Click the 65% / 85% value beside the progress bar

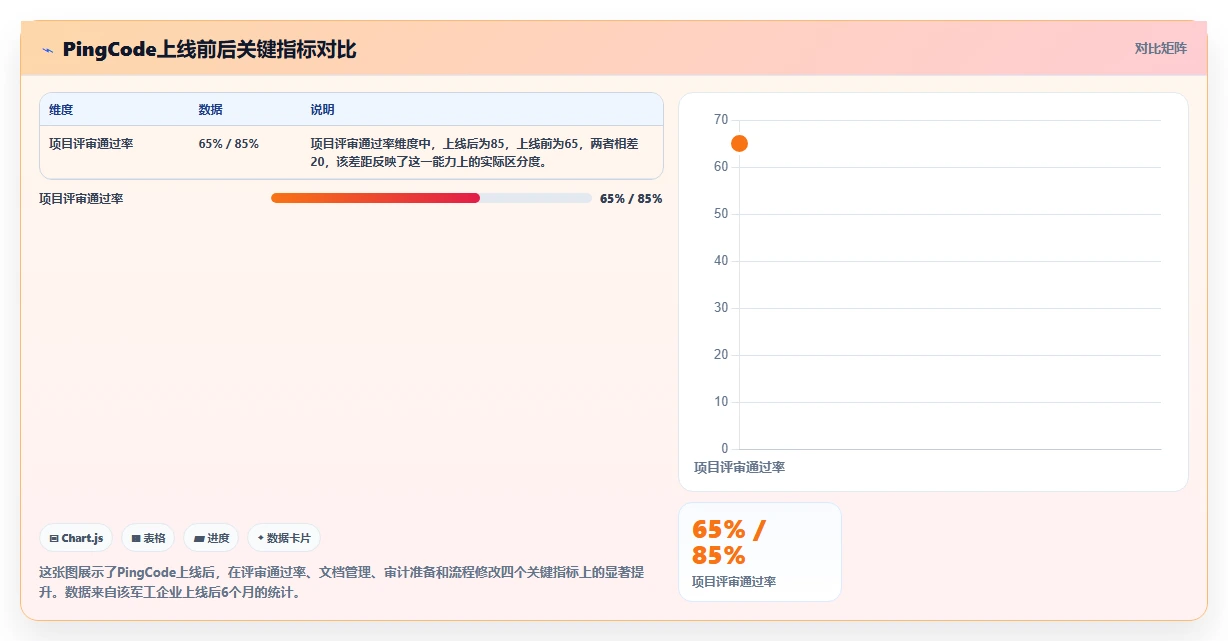[631, 199]
